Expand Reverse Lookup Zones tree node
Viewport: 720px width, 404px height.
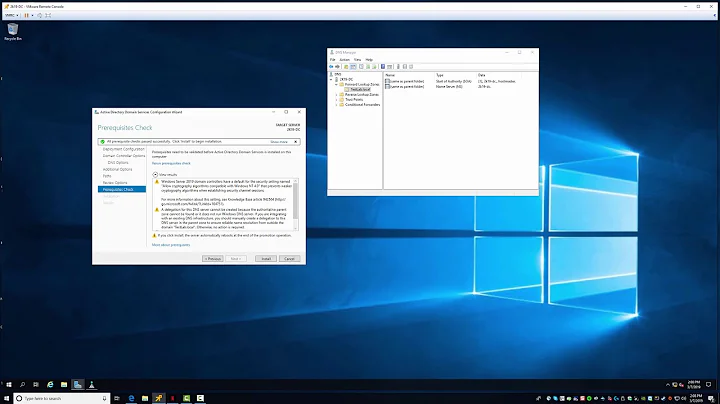(336, 95)
